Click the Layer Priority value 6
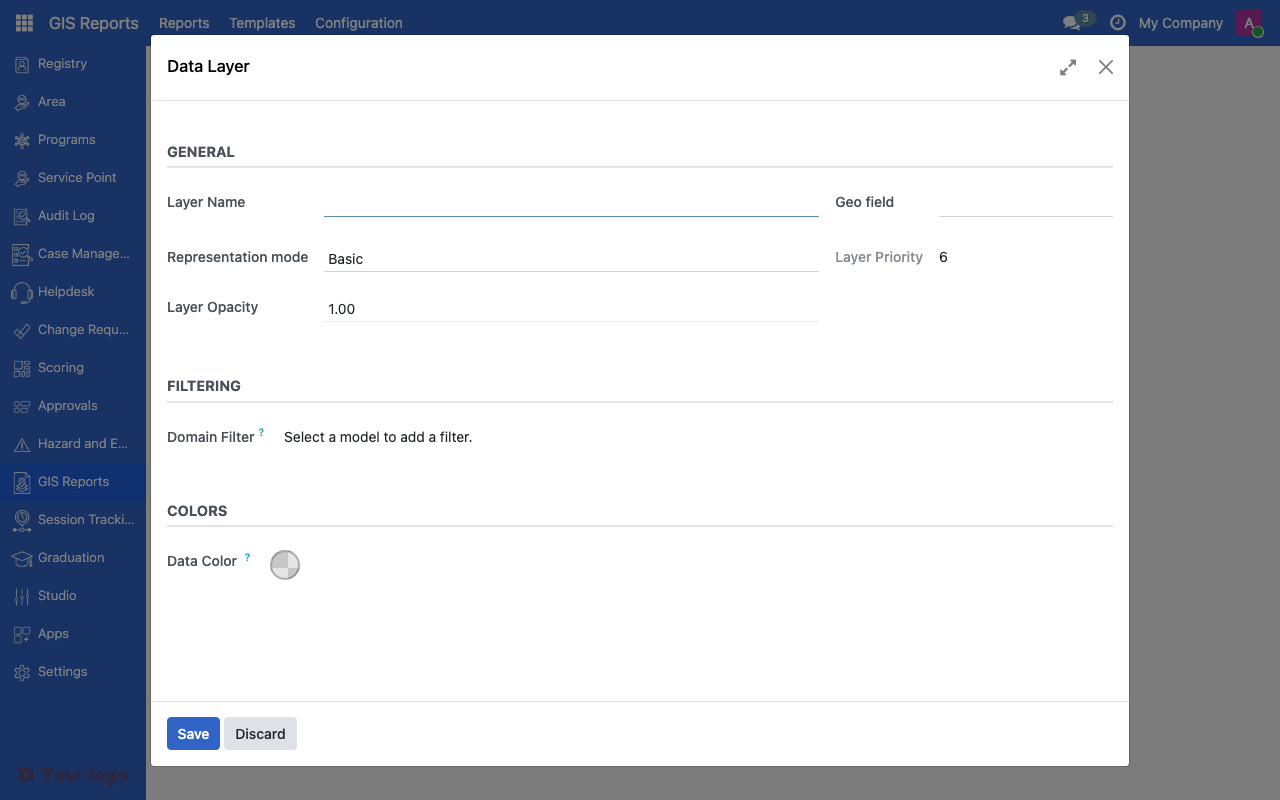 coord(943,257)
